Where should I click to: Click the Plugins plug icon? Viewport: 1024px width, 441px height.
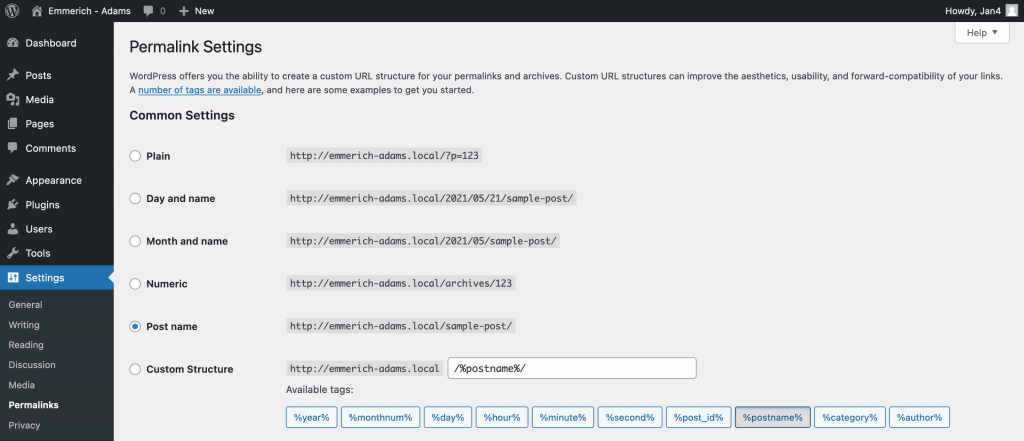coord(12,205)
